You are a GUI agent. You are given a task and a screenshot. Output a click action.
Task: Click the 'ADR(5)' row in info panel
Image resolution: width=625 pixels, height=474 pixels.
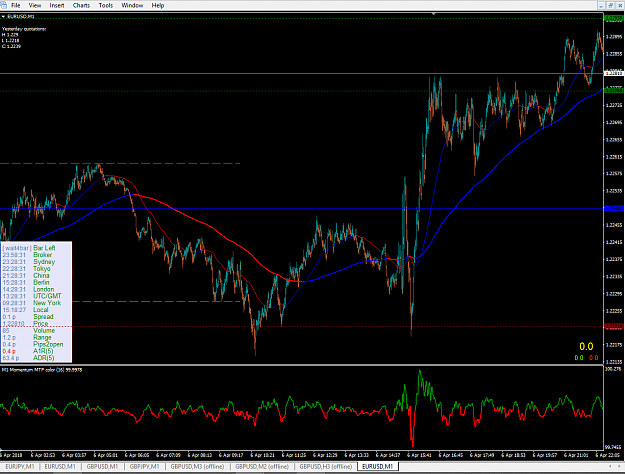point(28,358)
